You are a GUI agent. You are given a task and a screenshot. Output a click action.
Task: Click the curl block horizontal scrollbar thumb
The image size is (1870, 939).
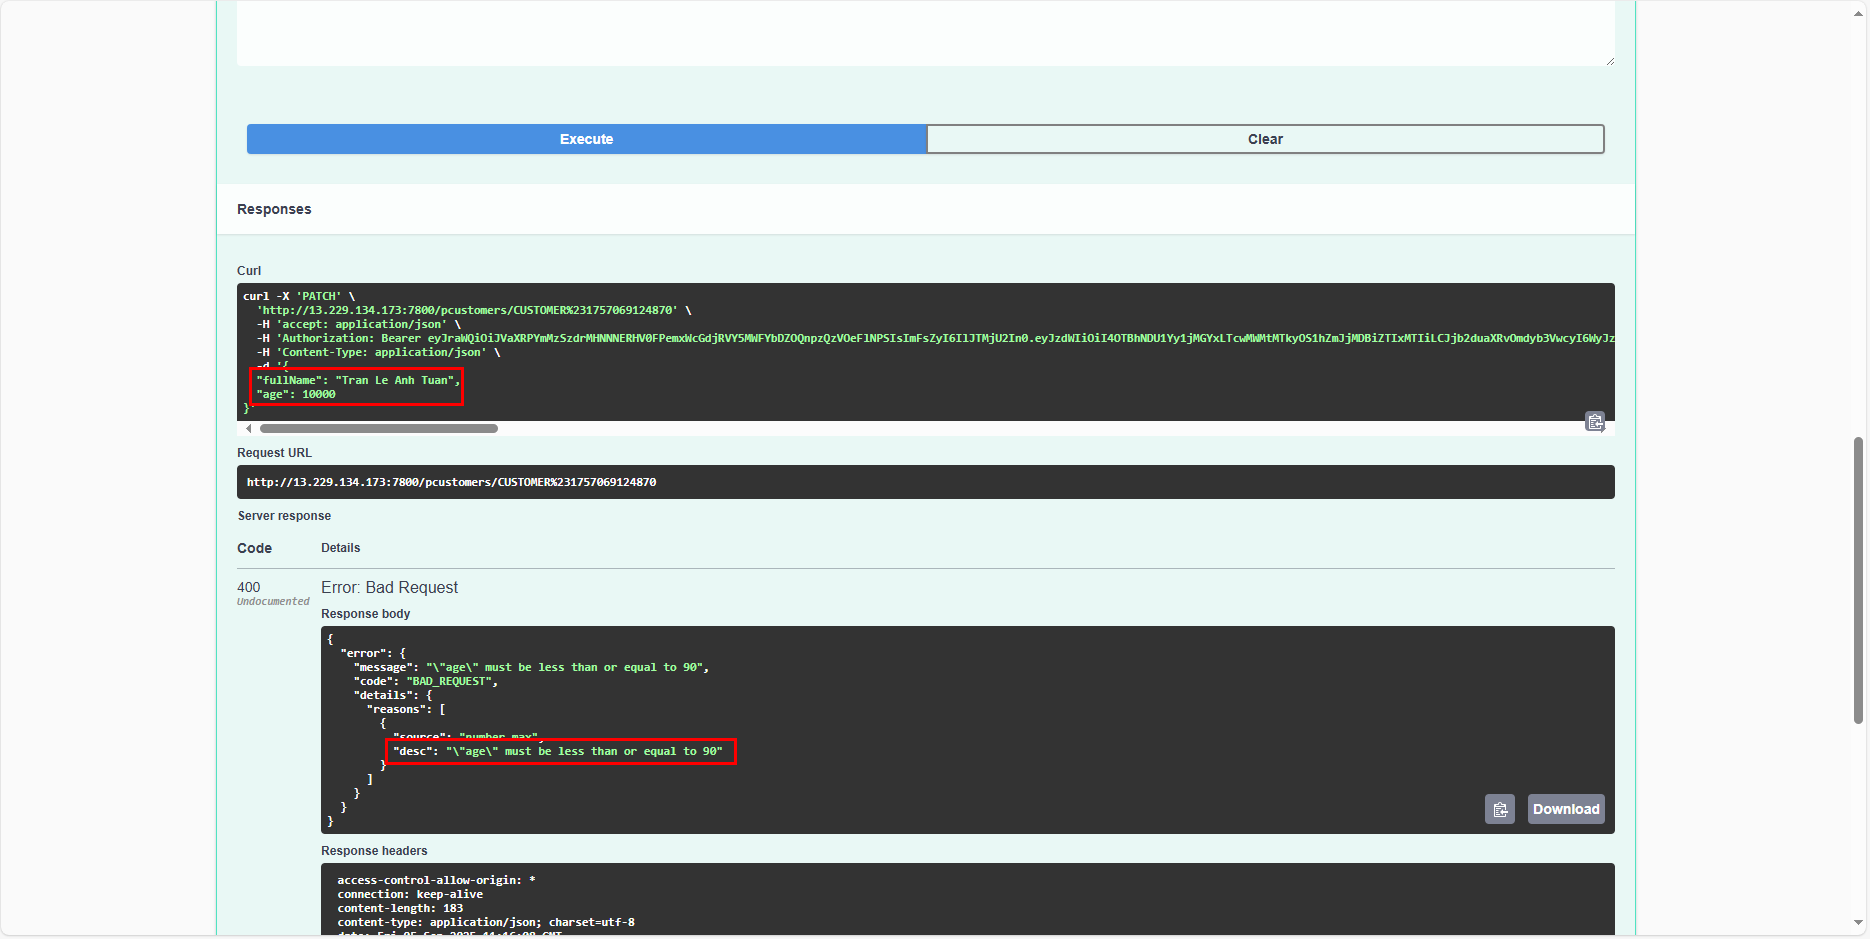(x=378, y=429)
